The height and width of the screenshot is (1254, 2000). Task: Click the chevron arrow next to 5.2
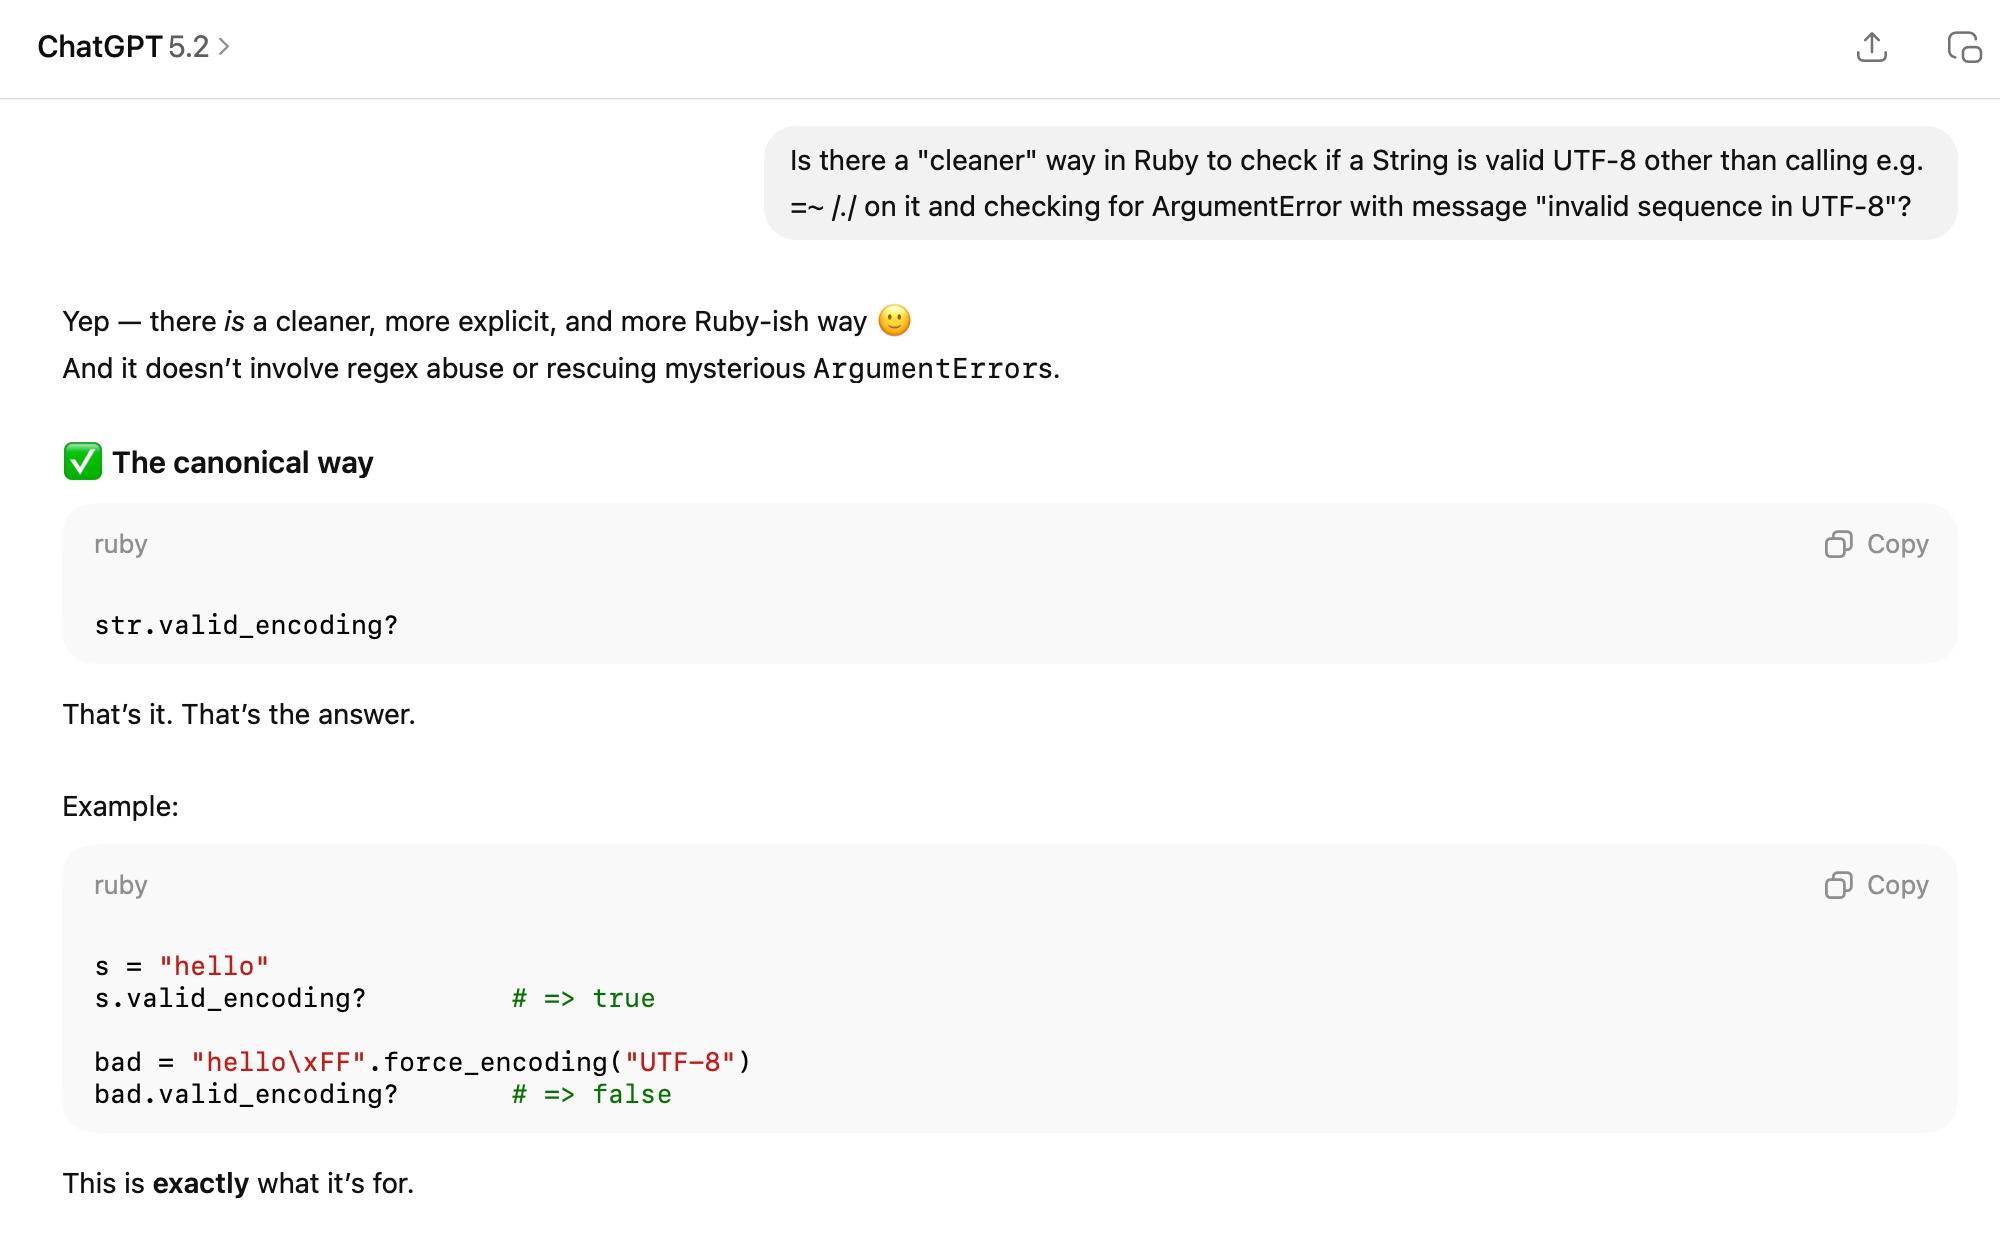pos(224,47)
